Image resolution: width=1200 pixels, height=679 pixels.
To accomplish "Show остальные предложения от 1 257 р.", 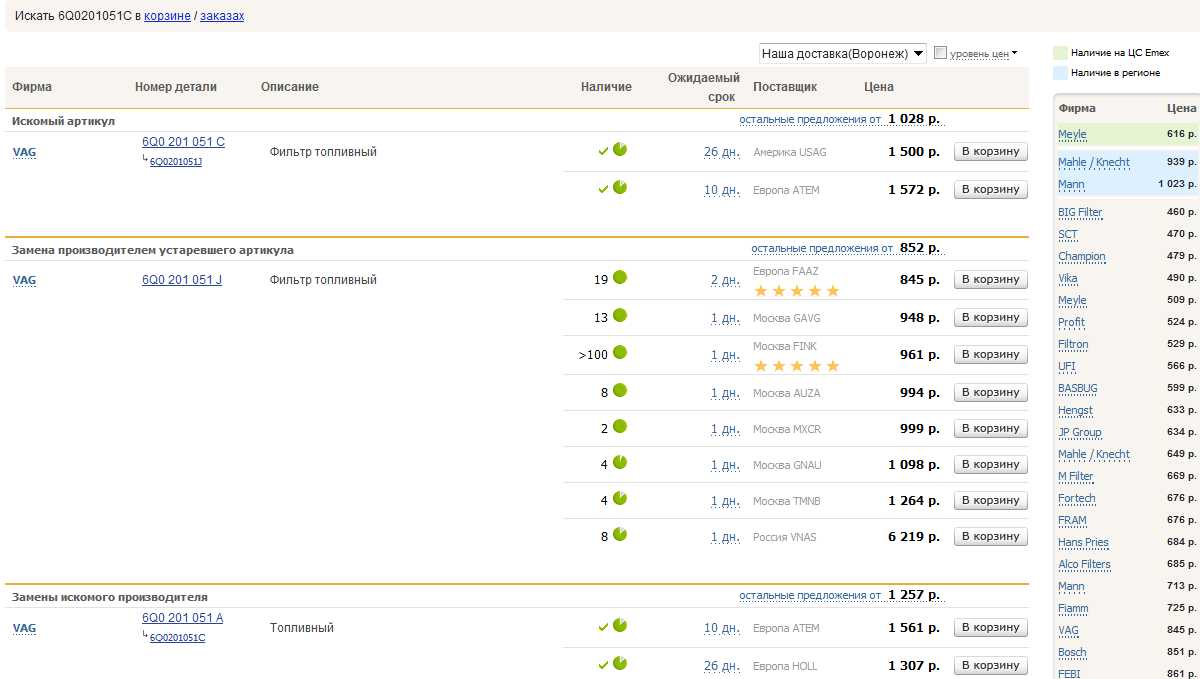I will click(x=840, y=595).
